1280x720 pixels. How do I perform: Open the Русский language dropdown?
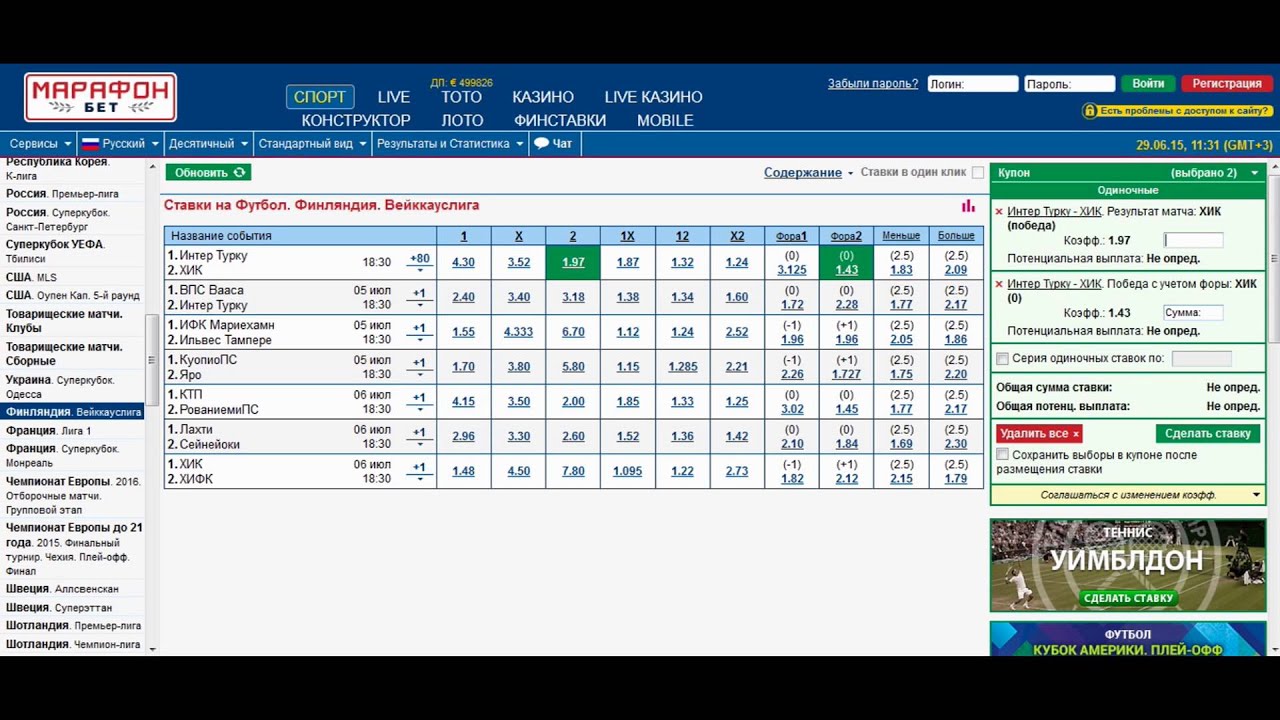[119, 144]
